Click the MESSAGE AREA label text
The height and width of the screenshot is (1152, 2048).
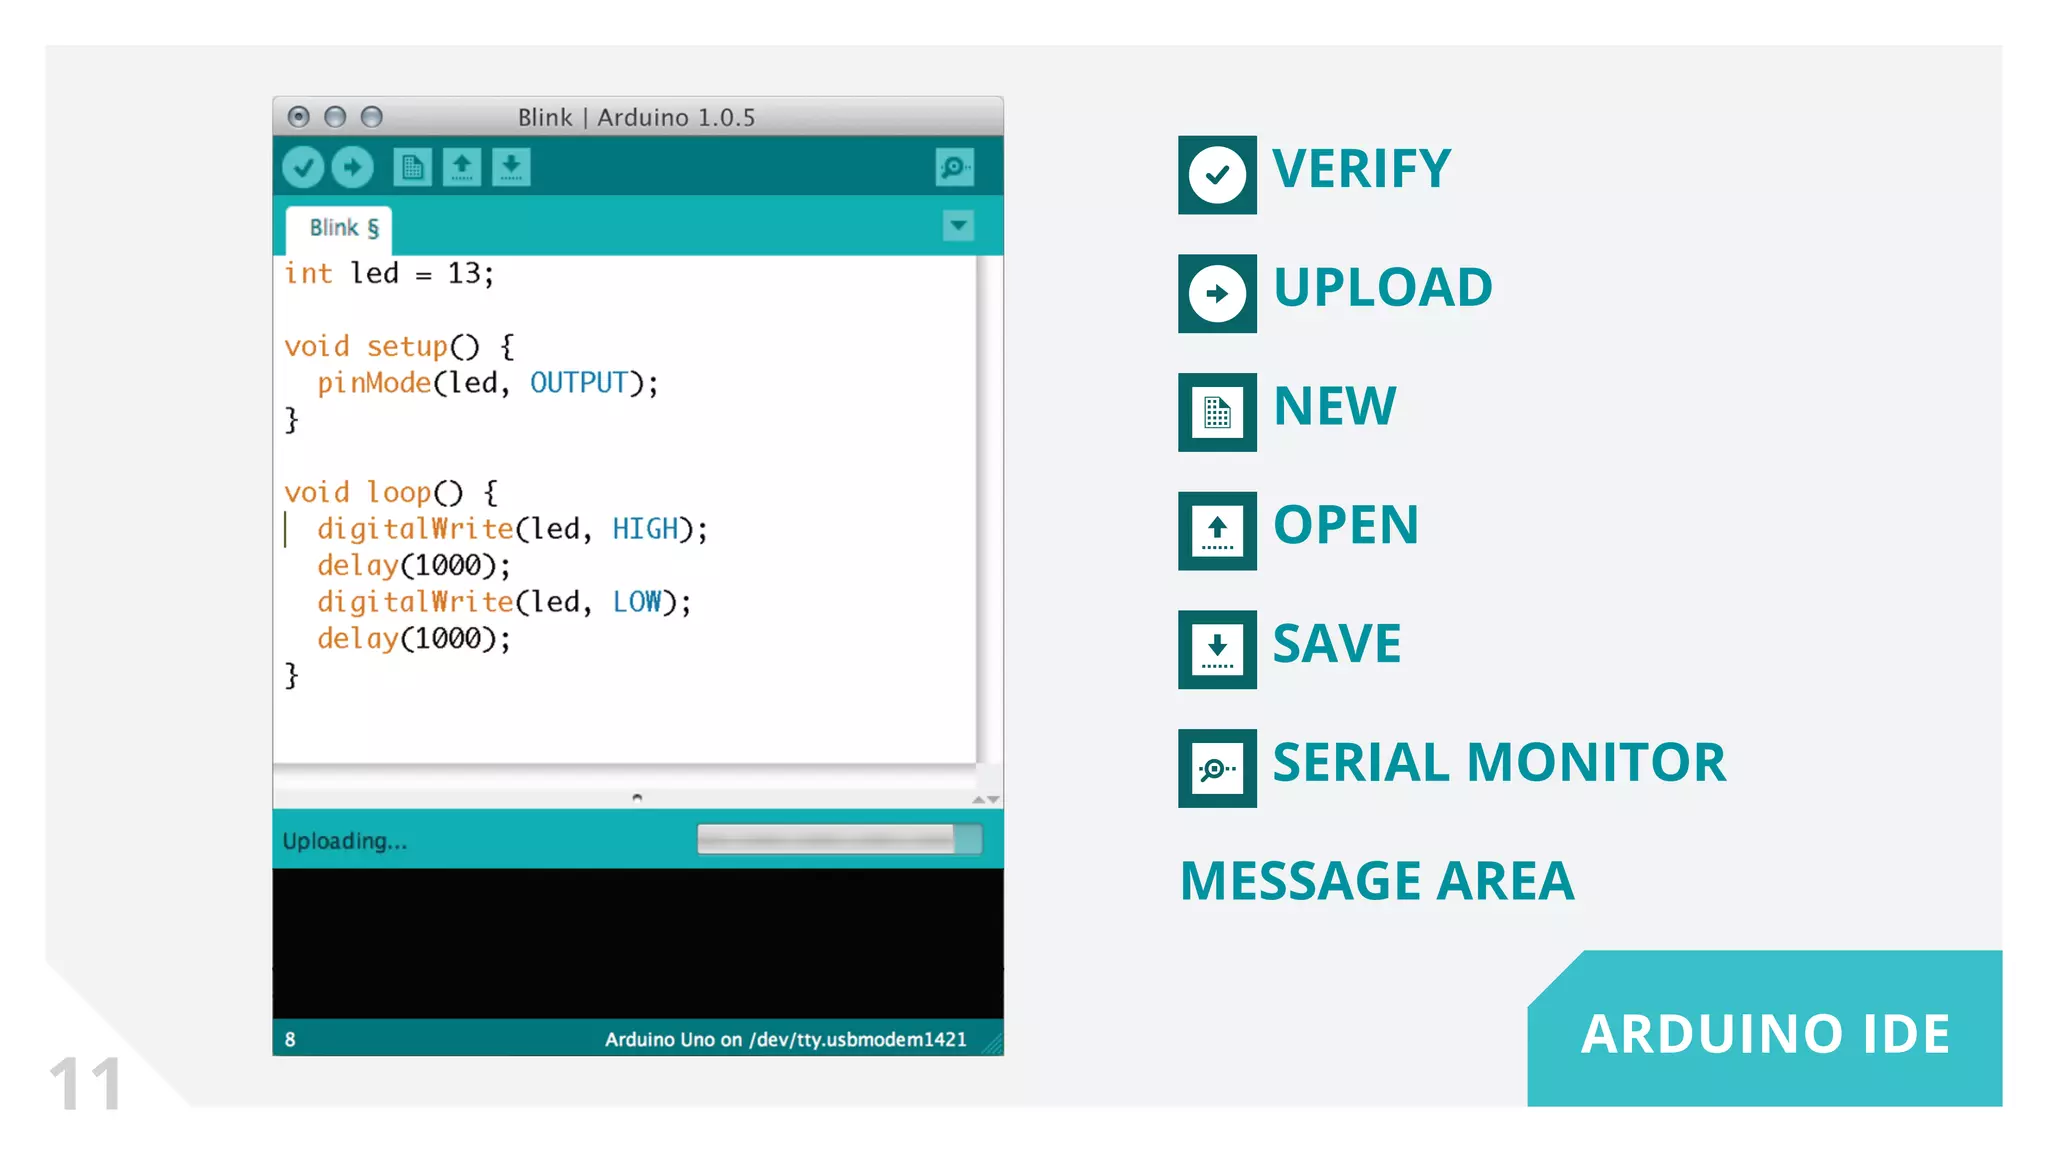click(1377, 881)
